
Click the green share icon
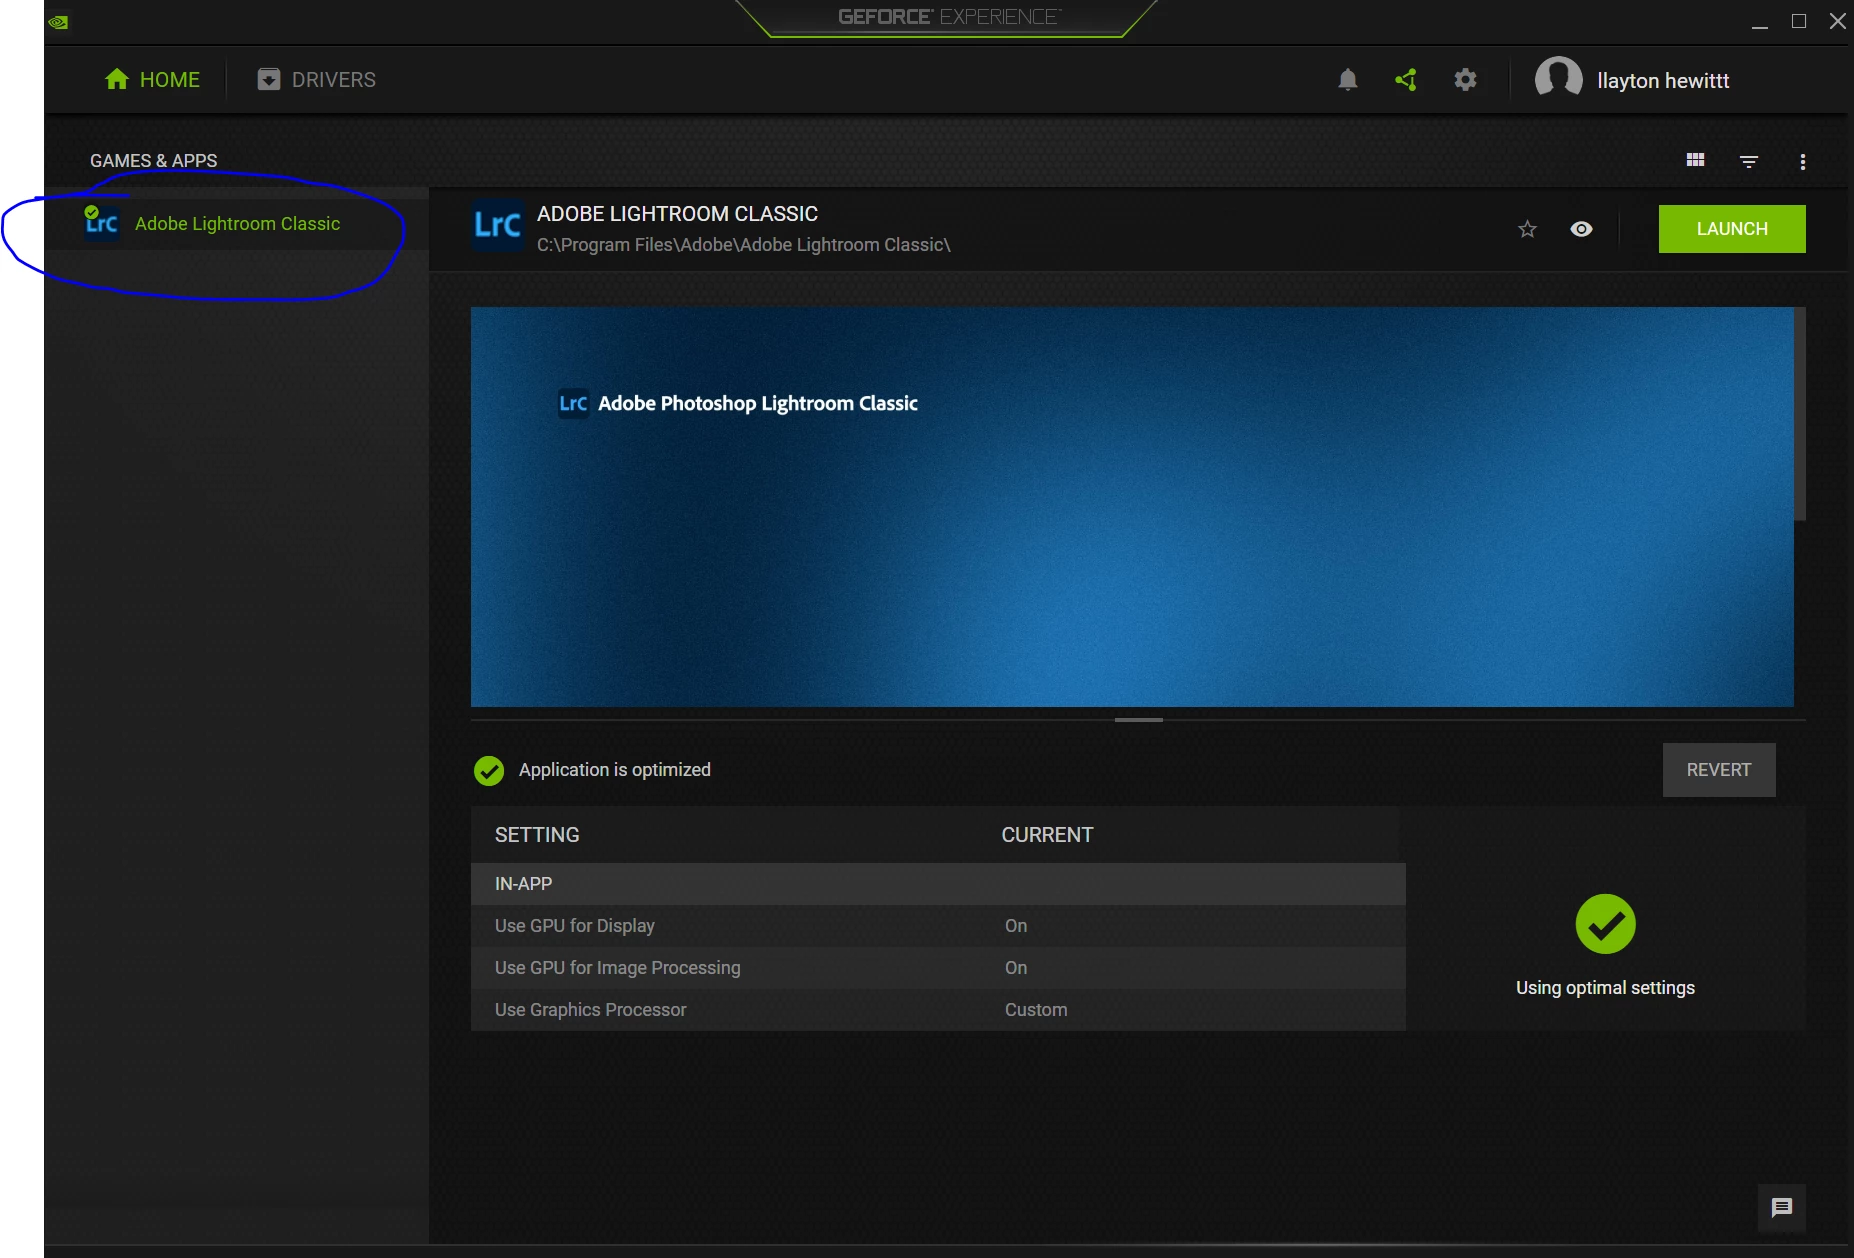pos(1406,80)
